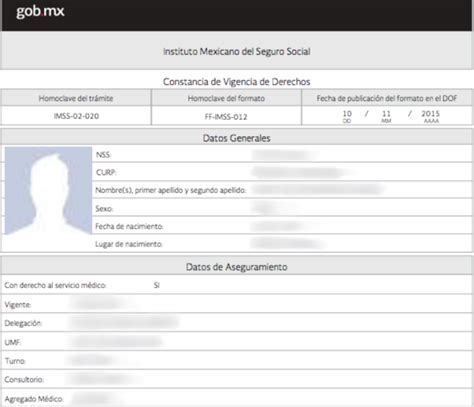Click the 'Datos Generales' section header
Screen dimensions: 474x407
[x=237, y=138]
